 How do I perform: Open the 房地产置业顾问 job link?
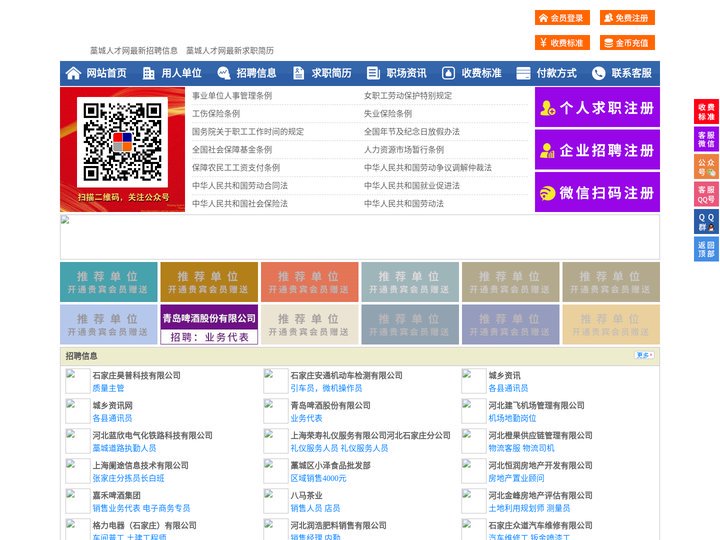[516, 478]
